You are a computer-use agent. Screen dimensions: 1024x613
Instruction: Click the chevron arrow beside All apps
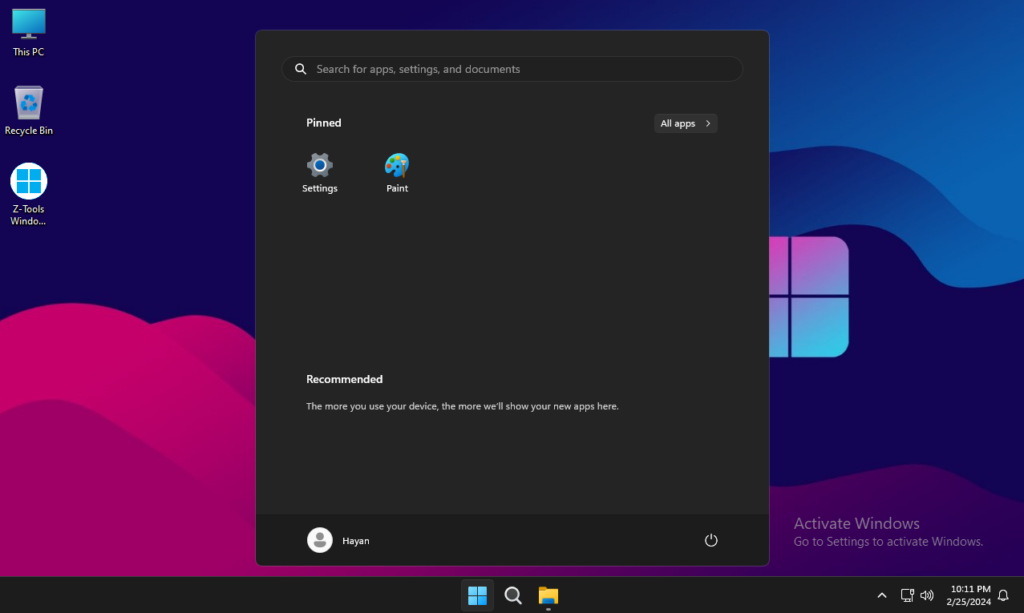[x=708, y=124]
